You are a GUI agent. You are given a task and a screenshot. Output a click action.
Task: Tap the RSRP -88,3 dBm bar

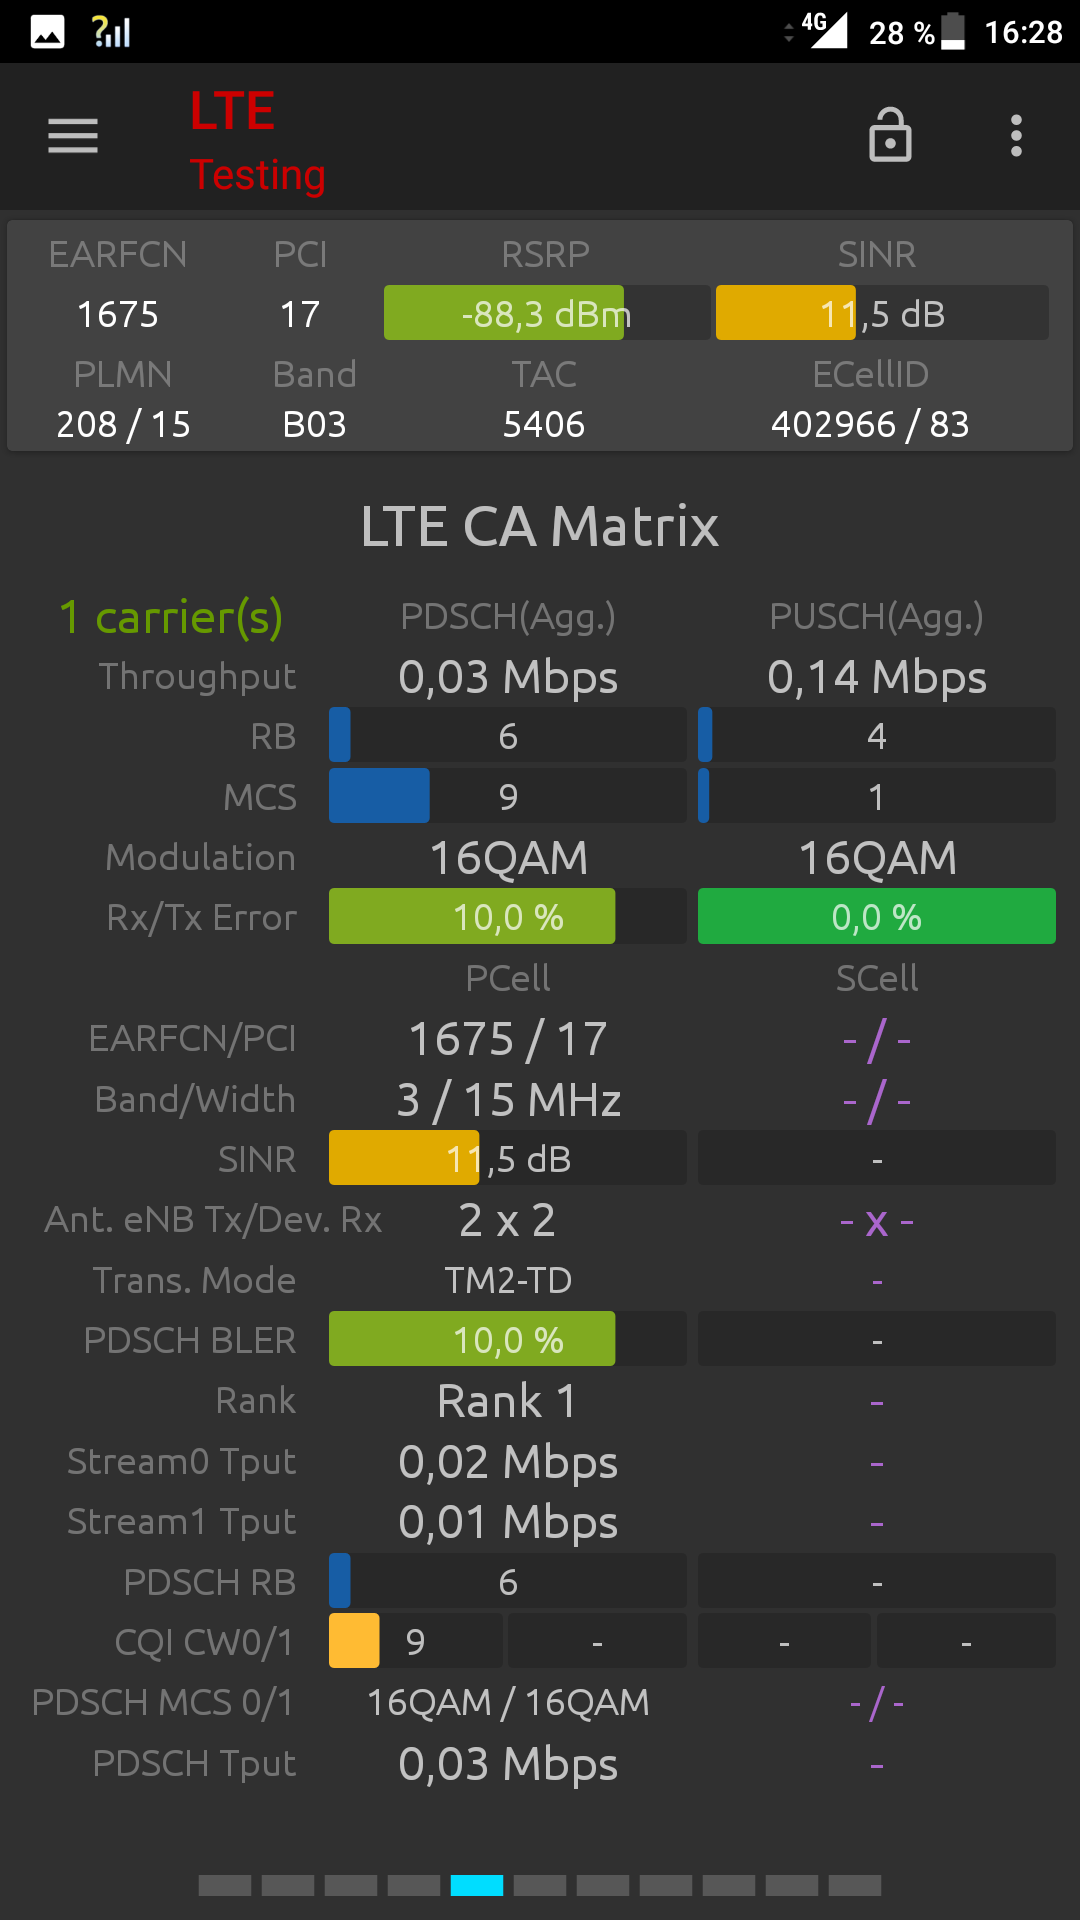tap(546, 313)
